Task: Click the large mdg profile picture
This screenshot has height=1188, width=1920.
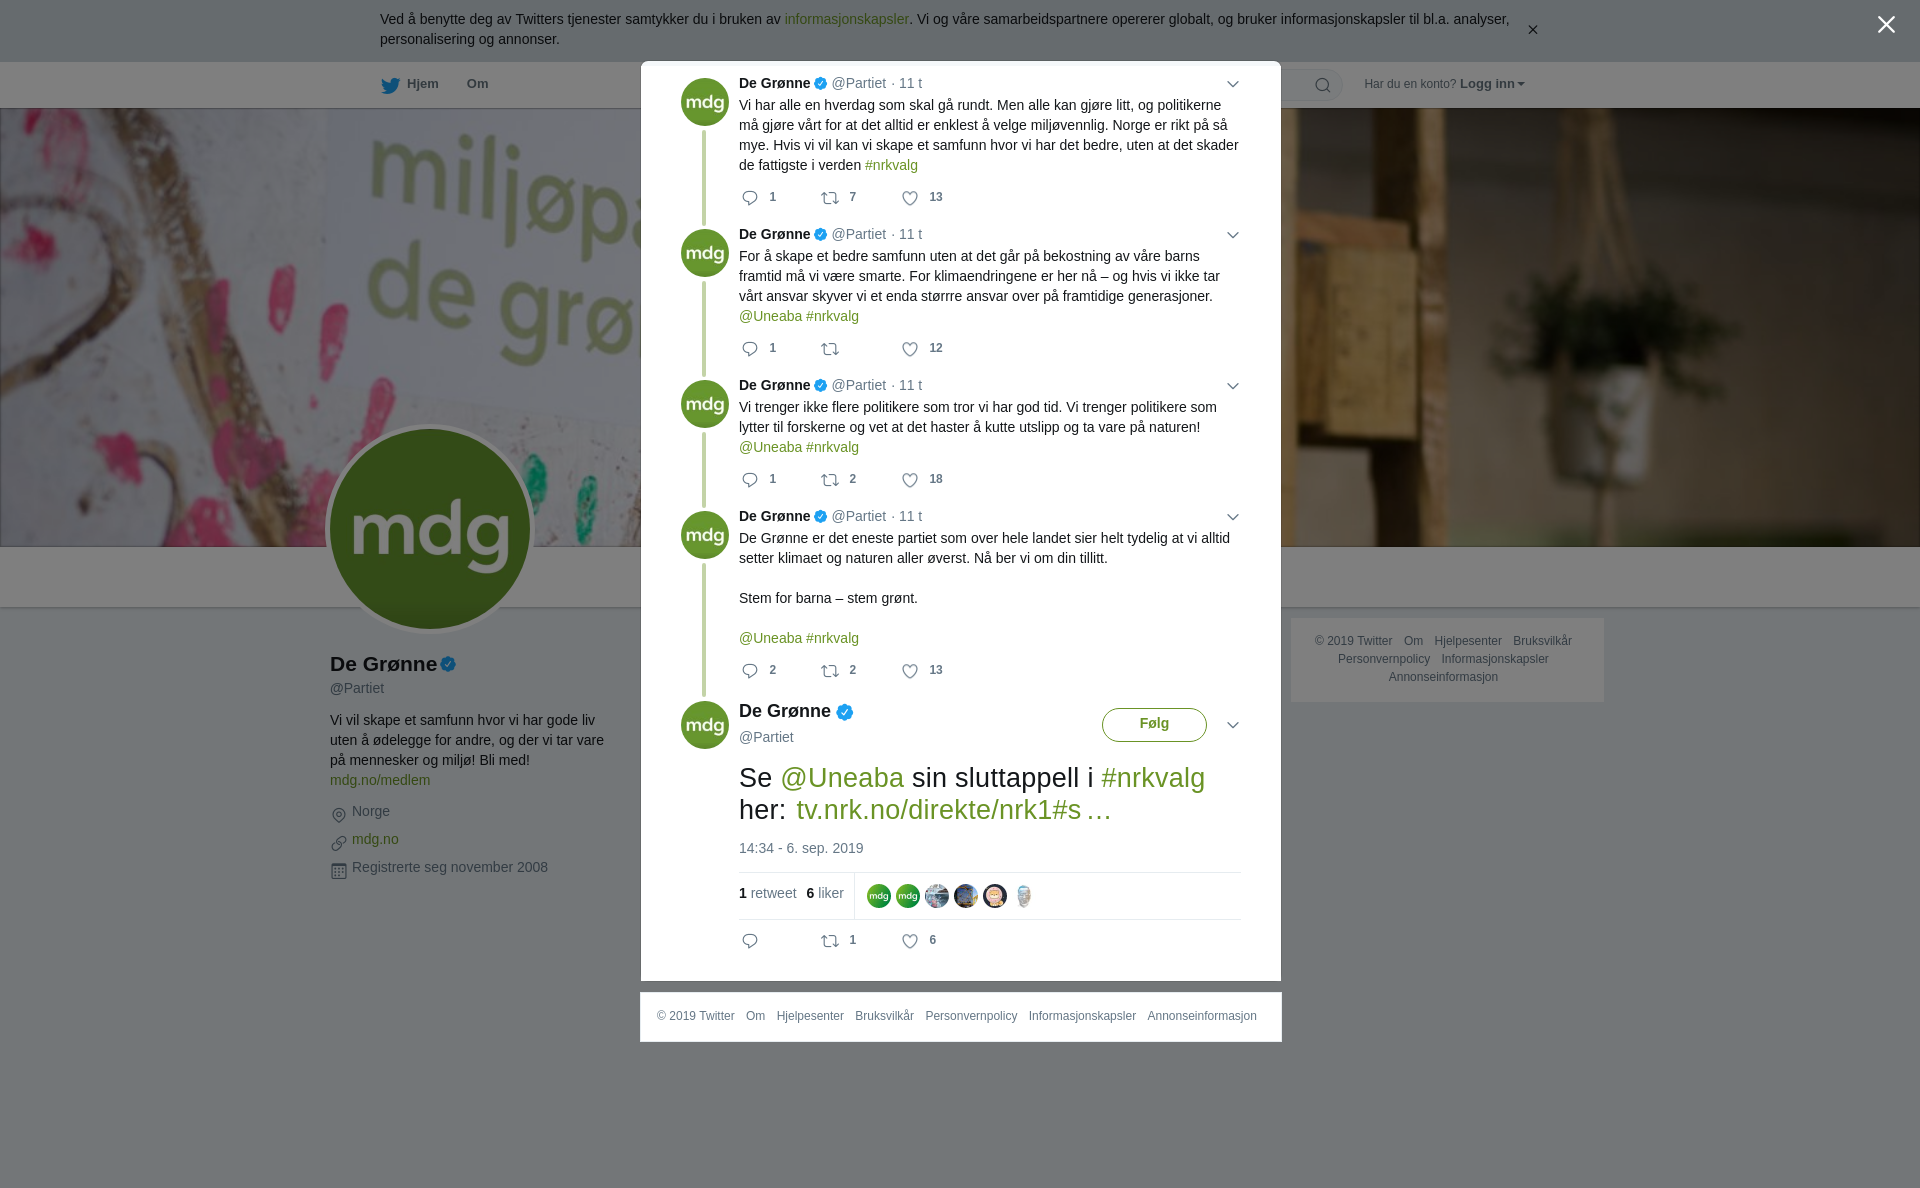Action: pyautogui.click(x=430, y=529)
